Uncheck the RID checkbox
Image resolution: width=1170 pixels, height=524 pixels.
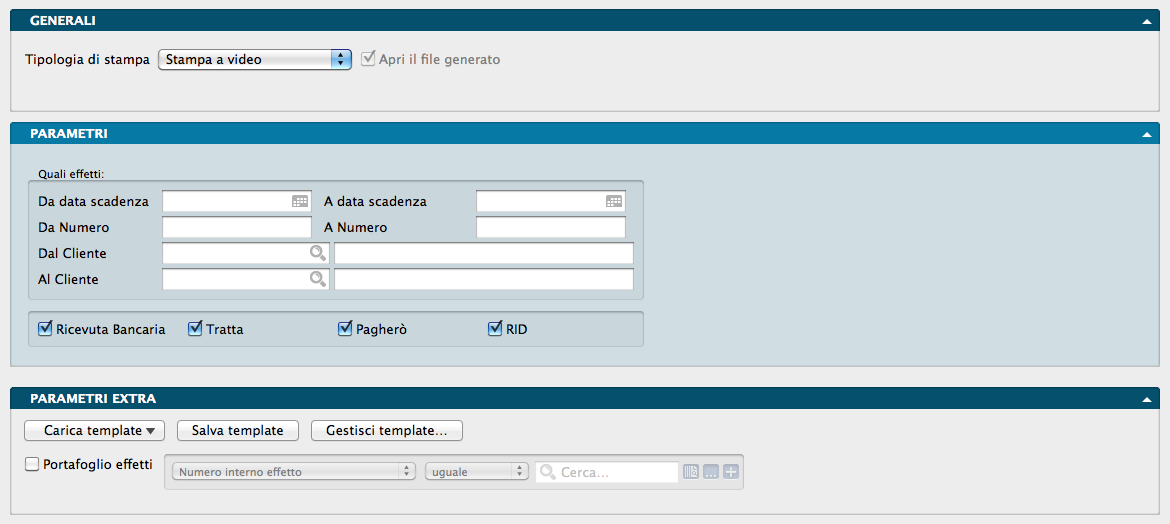(x=495, y=328)
